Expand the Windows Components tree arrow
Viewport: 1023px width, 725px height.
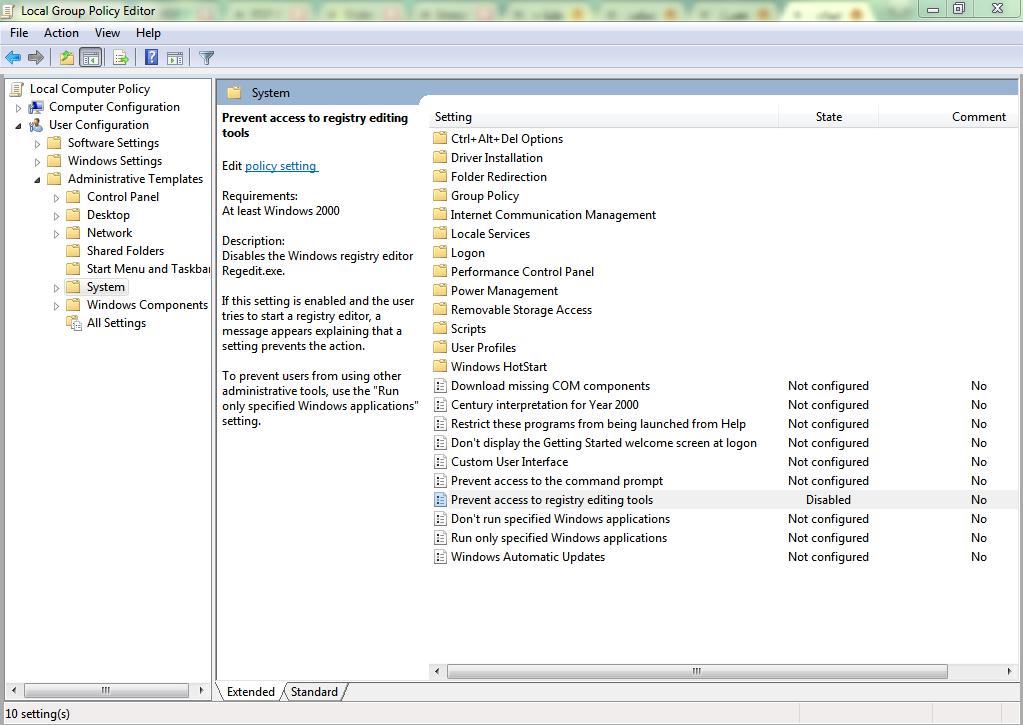pyautogui.click(x=57, y=305)
